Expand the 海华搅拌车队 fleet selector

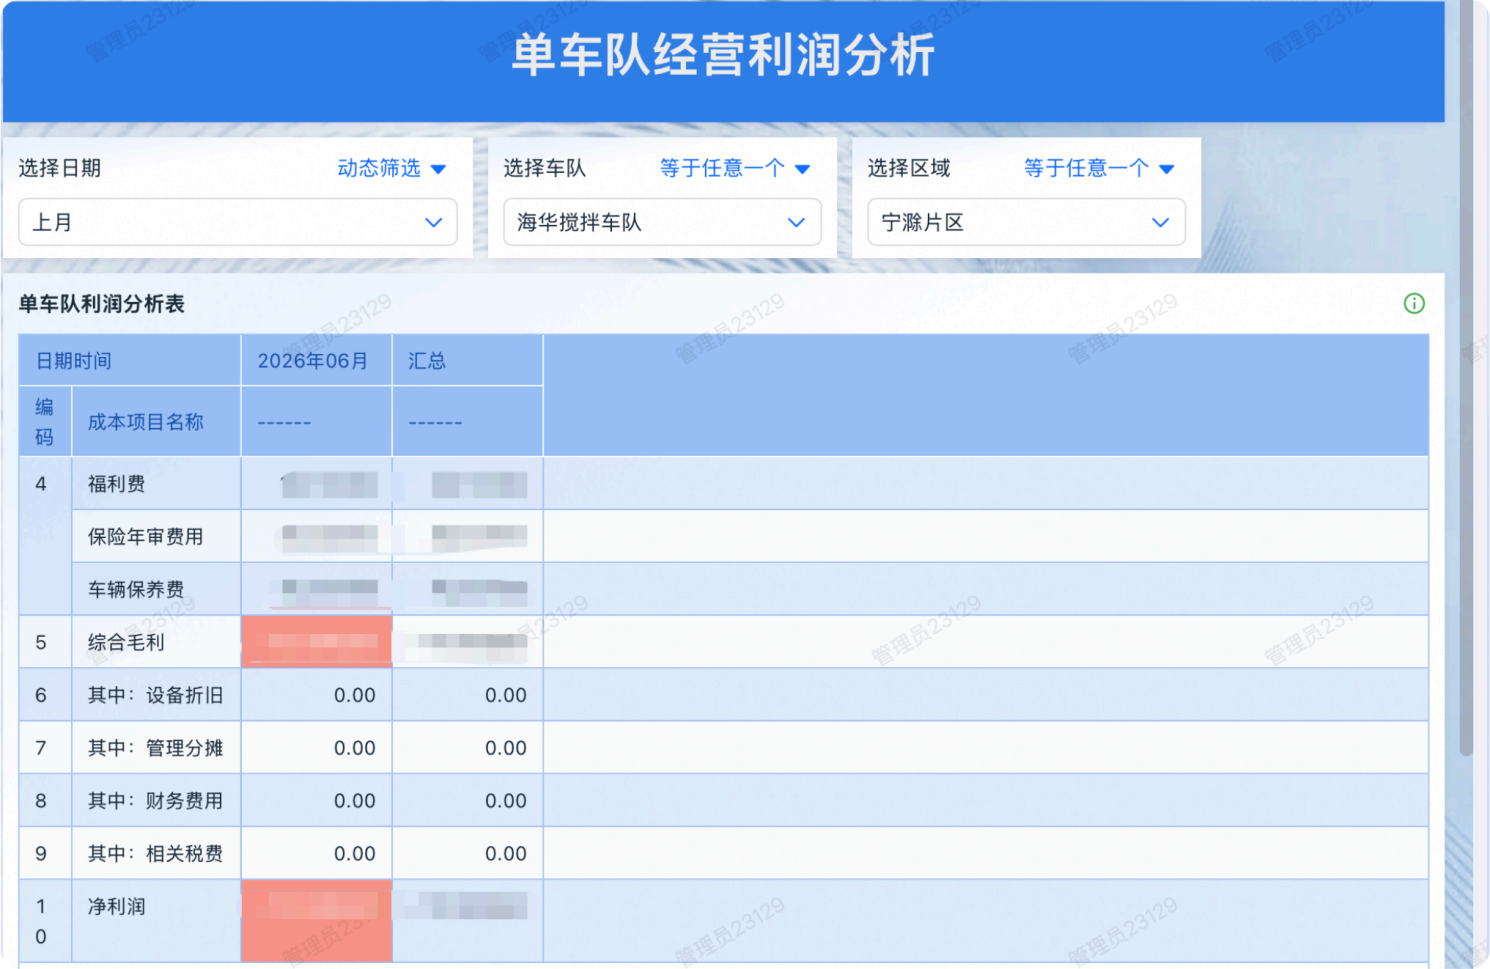(662, 222)
